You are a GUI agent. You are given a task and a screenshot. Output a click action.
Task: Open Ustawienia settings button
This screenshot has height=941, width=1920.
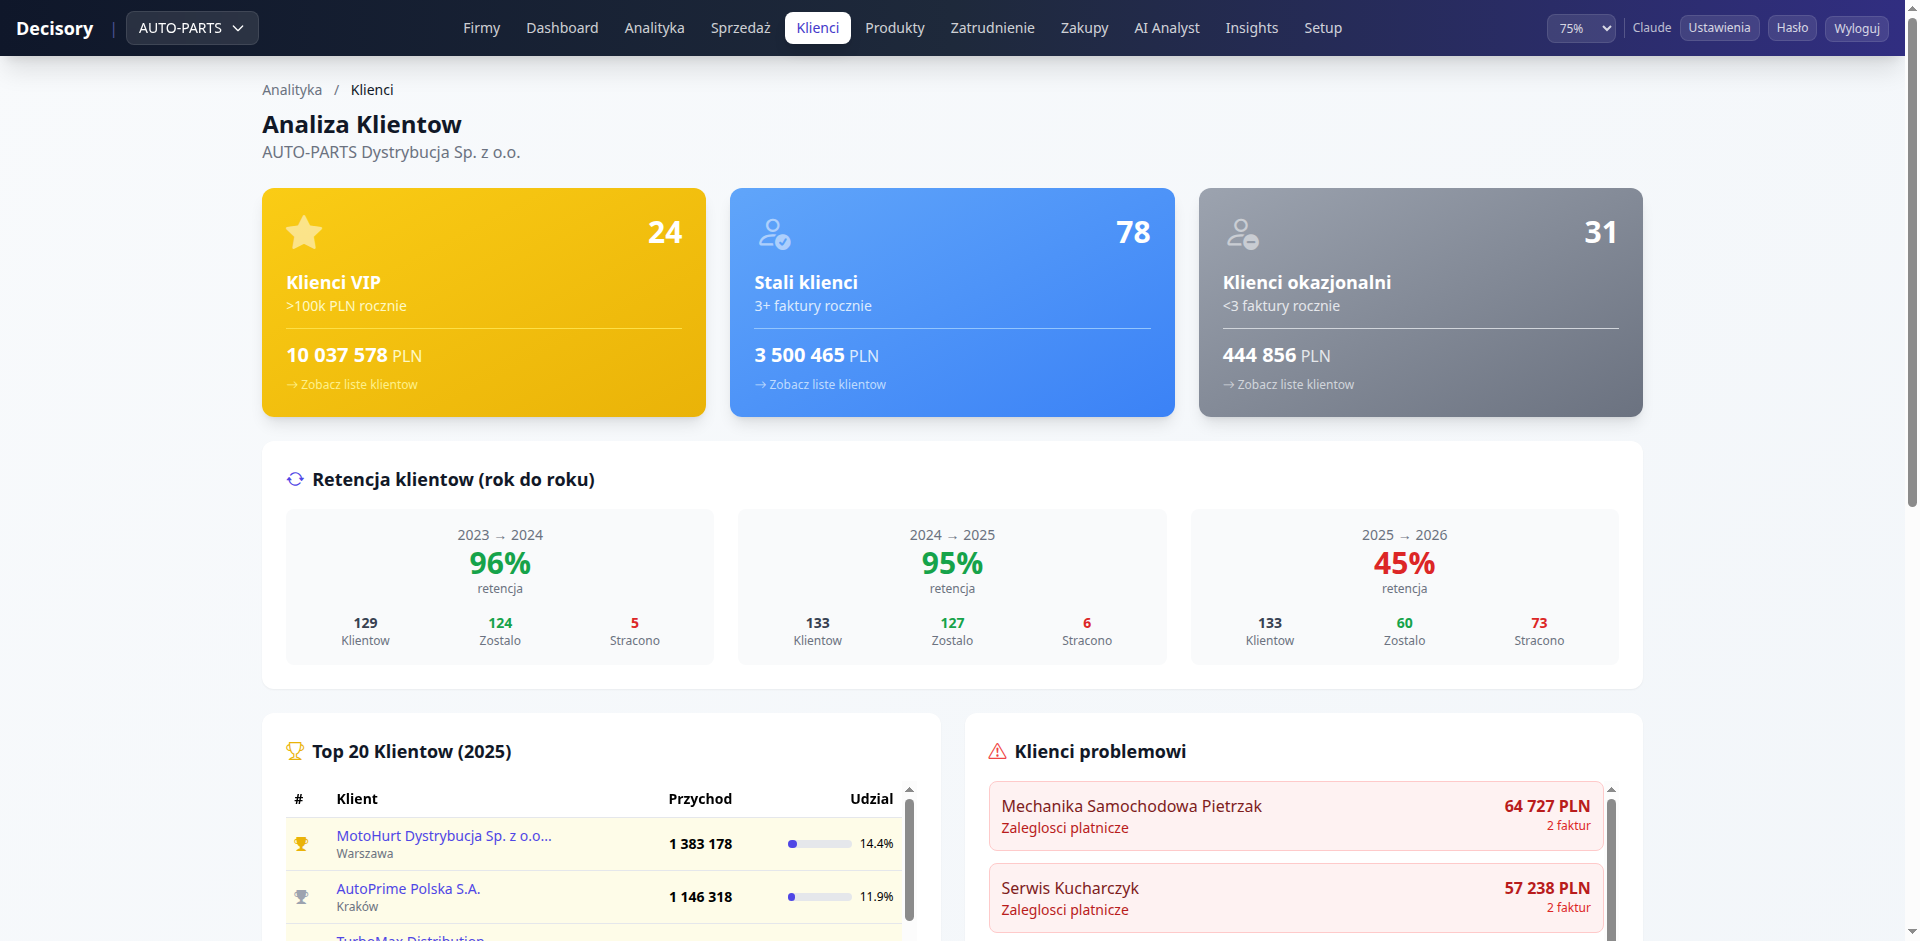[1719, 28]
